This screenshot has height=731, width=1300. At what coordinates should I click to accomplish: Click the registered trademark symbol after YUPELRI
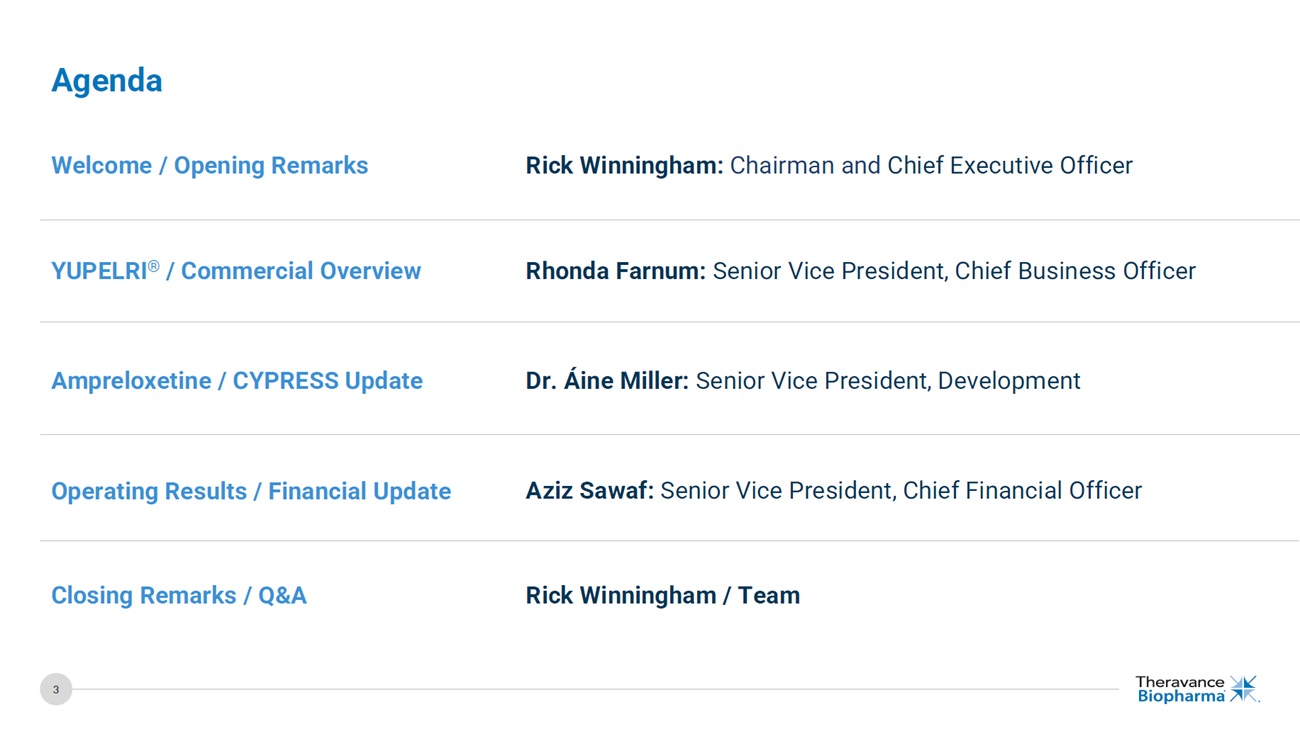click(153, 266)
